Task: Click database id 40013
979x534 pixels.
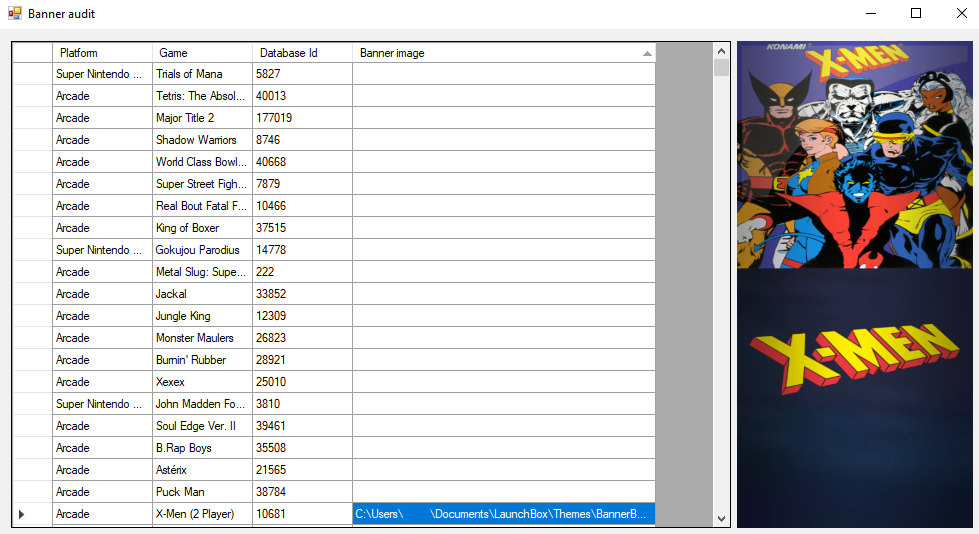Action: coord(302,96)
